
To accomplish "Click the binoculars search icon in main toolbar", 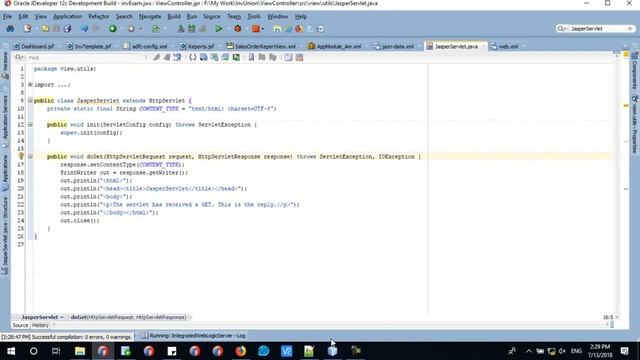I will [10, 29].
